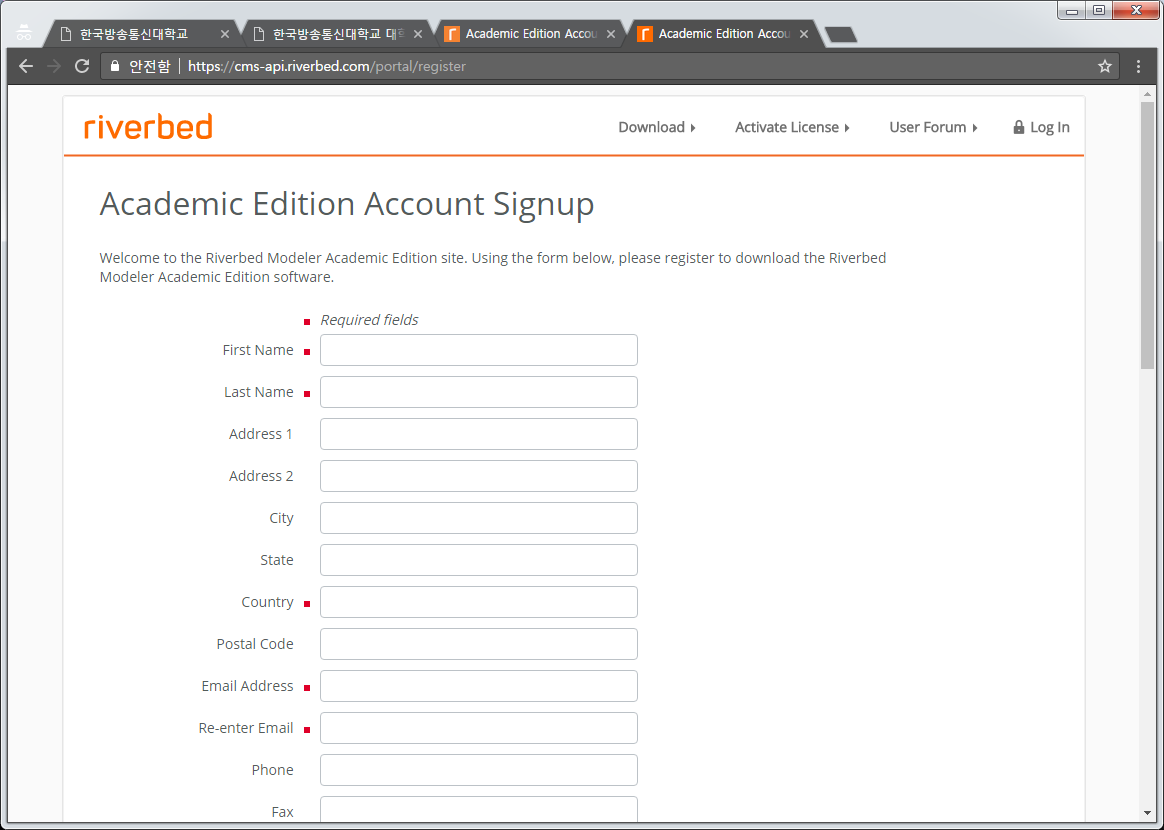Focus the First Name field

(479, 350)
